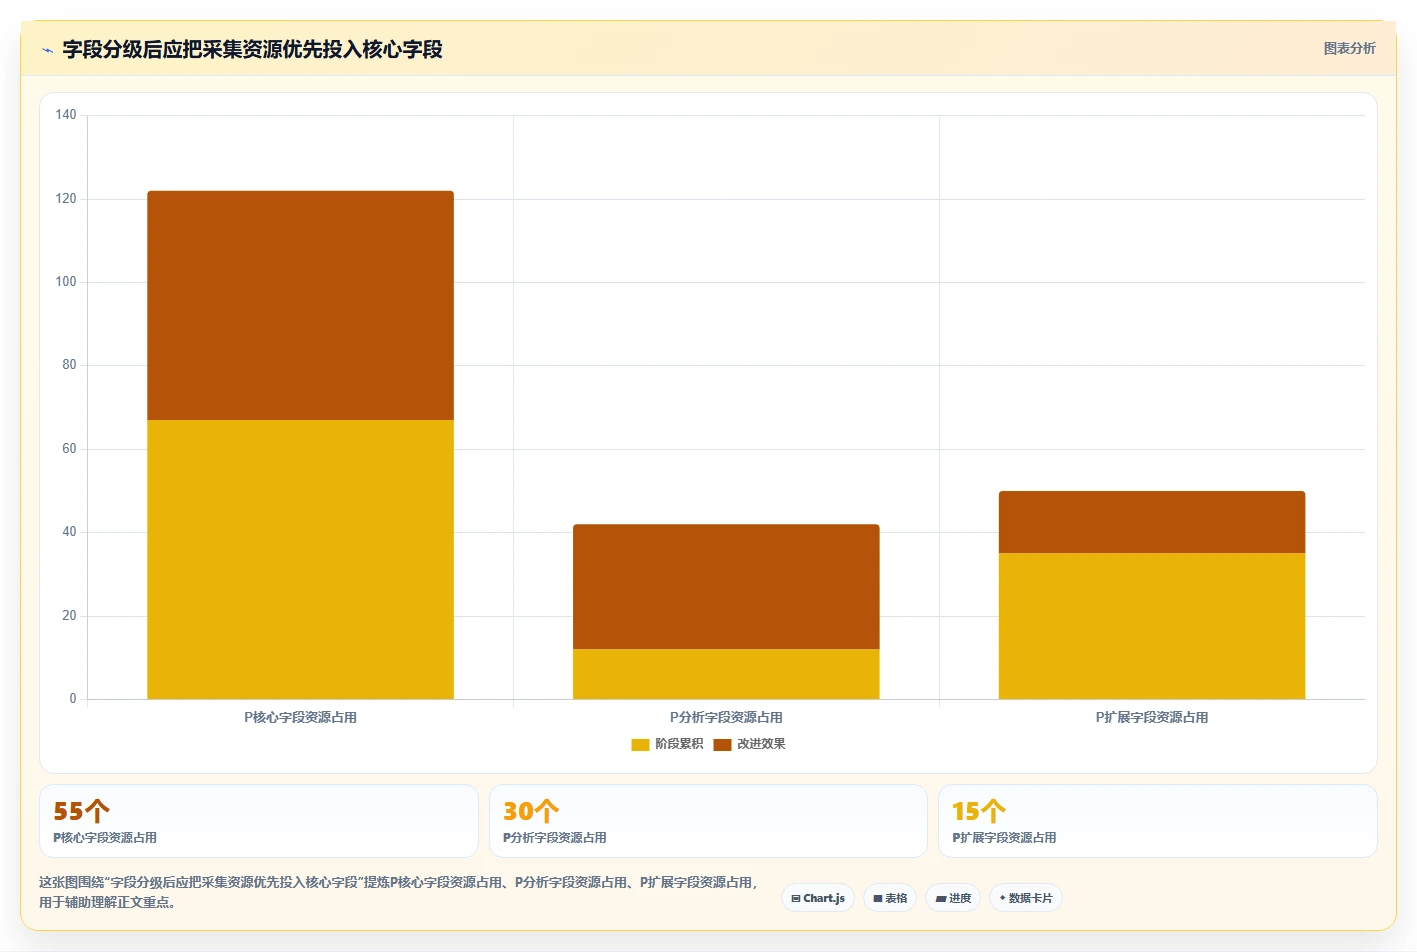Click the P分析字段资源占用 axis label
The height and width of the screenshot is (952, 1417).
726,718
